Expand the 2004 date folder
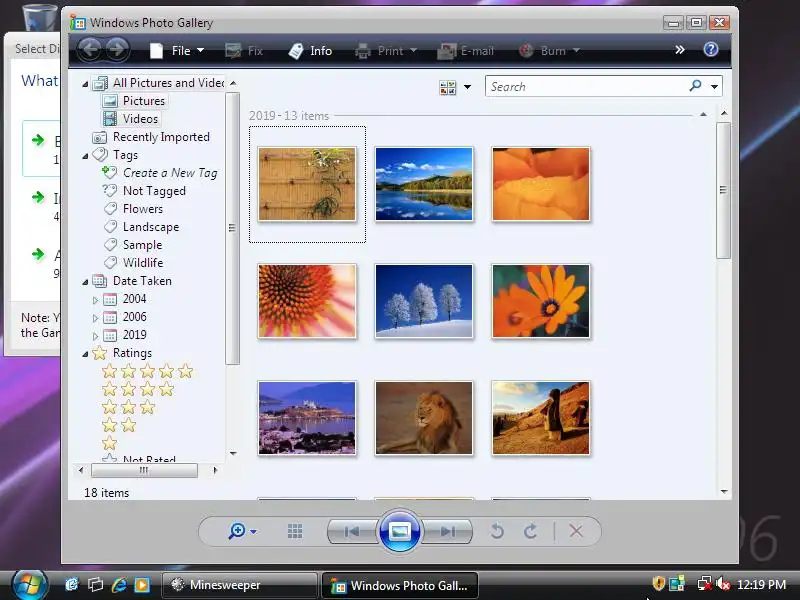The image size is (800, 600). [95, 300]
